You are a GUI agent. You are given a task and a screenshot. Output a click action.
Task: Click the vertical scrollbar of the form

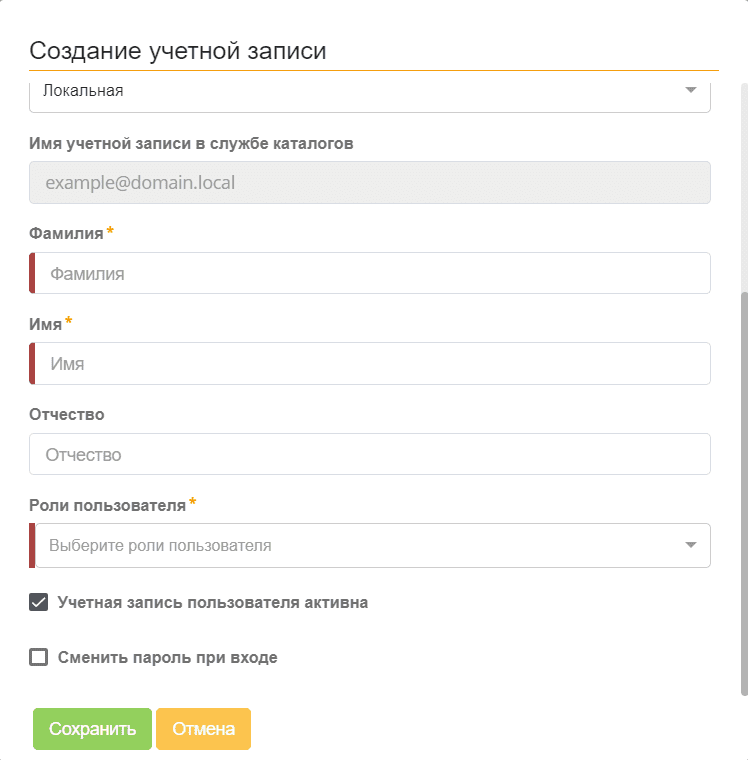point(743,490)
